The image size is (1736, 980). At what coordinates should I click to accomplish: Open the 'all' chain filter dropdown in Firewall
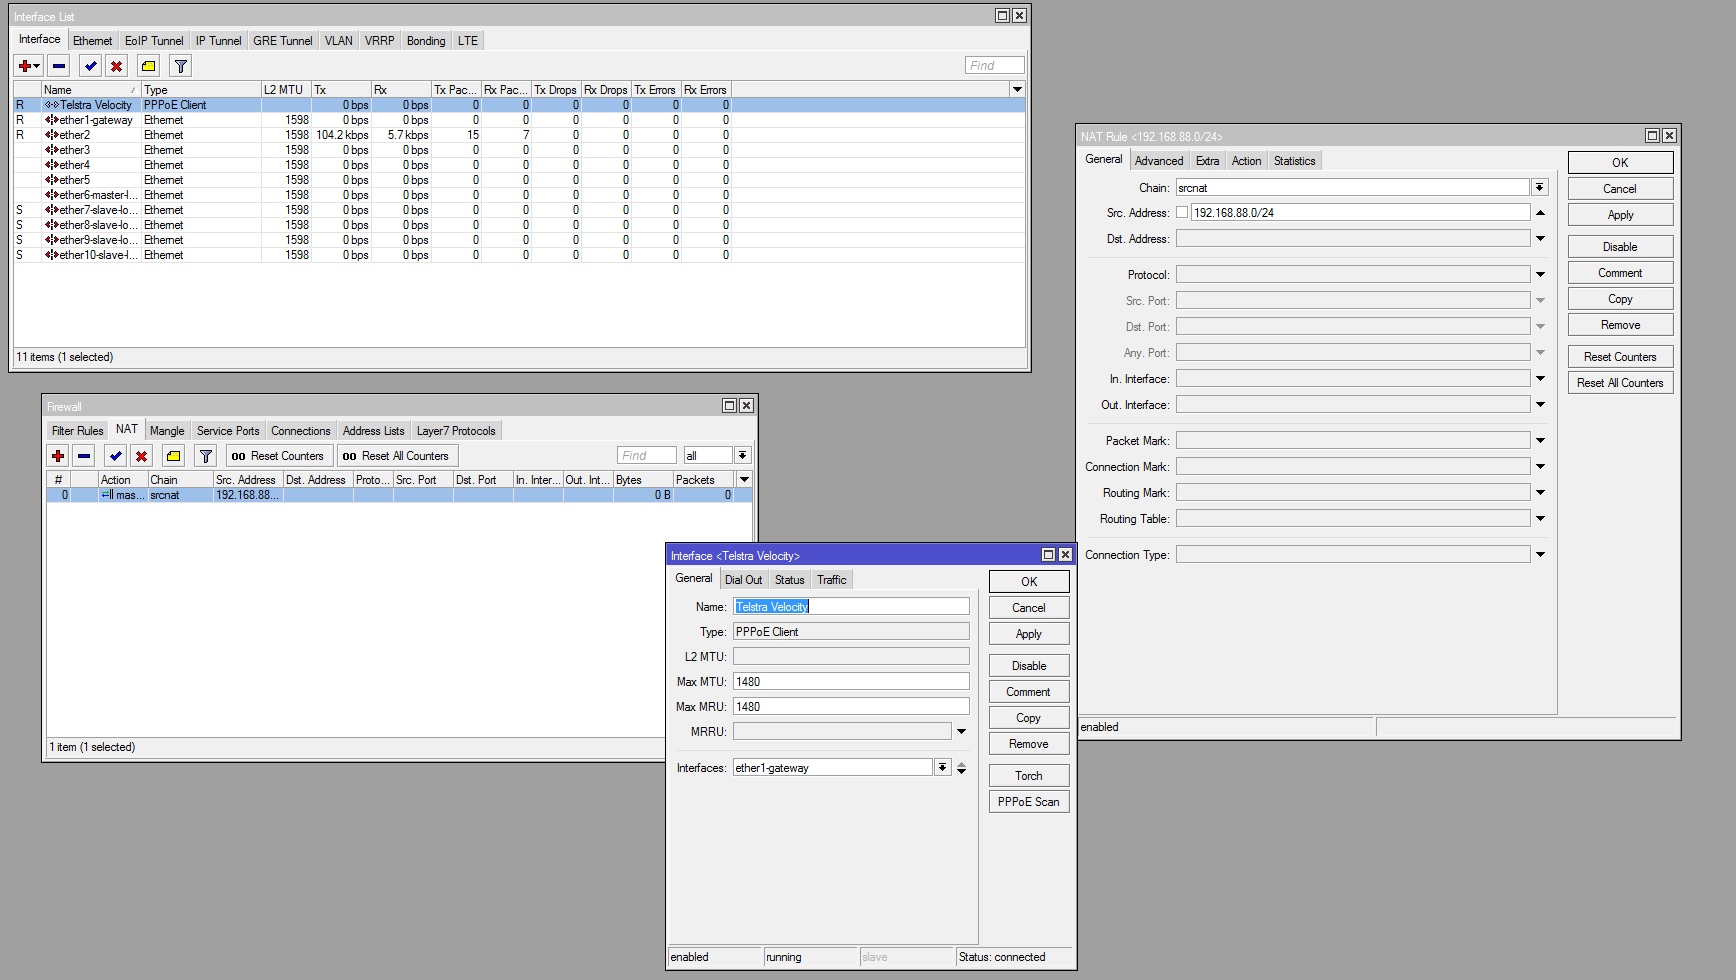742,456
